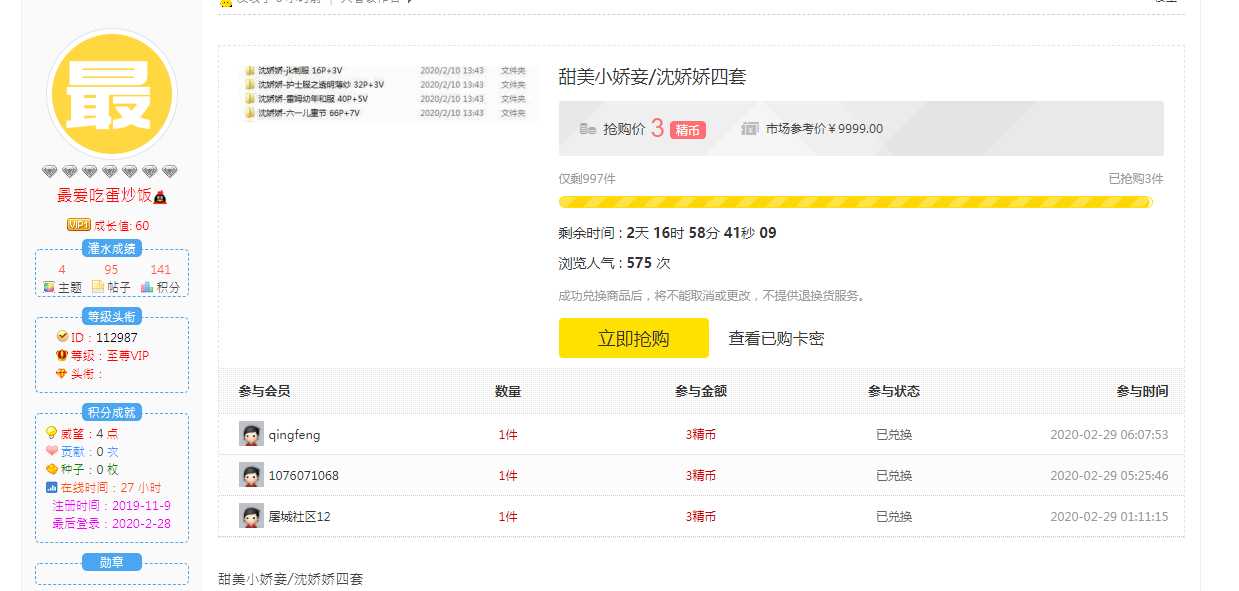Image resolution: width=1239 pixels, height=591 pixels.
Task: Click the points count 141
Action: tap(161, 270)
